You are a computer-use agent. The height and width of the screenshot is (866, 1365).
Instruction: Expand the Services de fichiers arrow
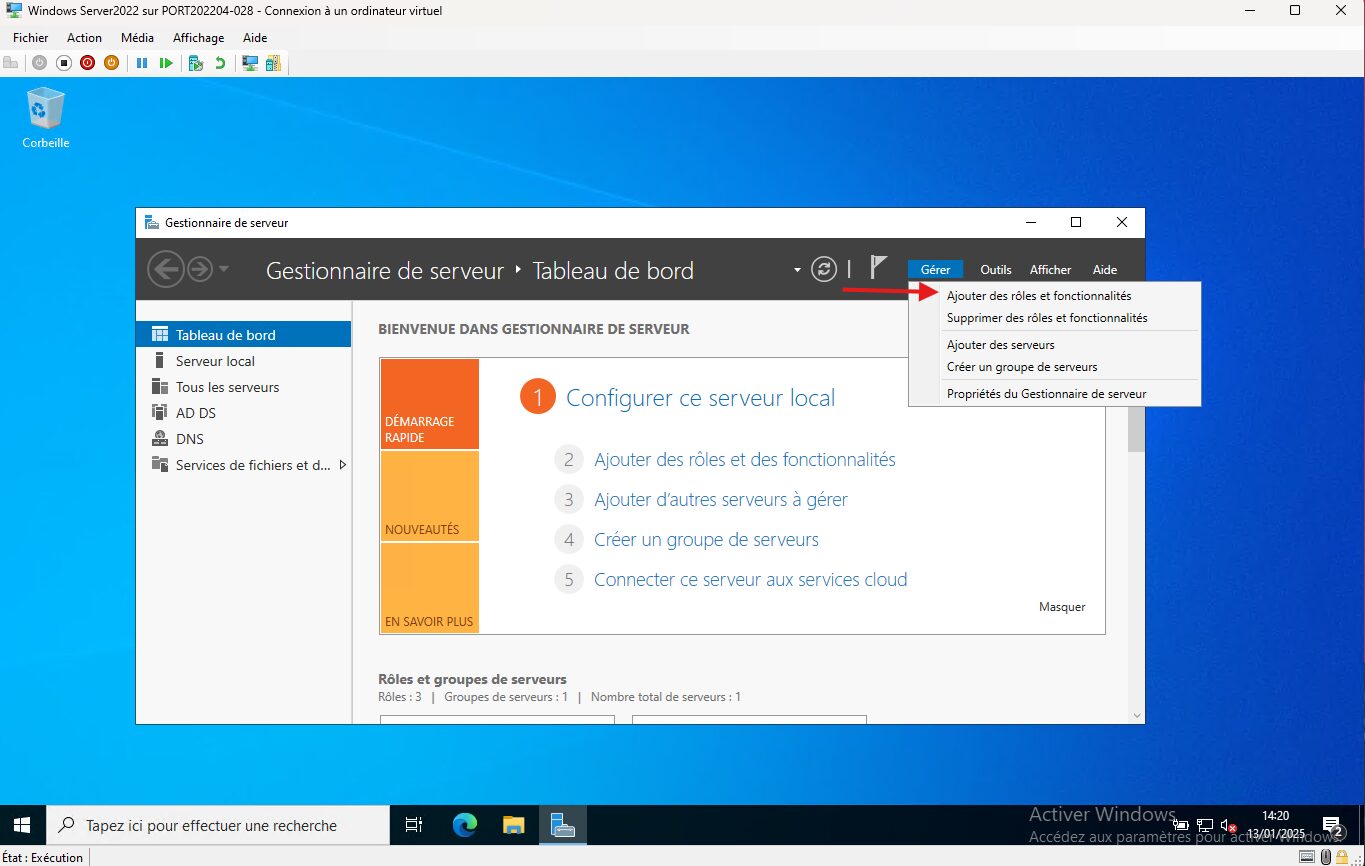[343, 465]
